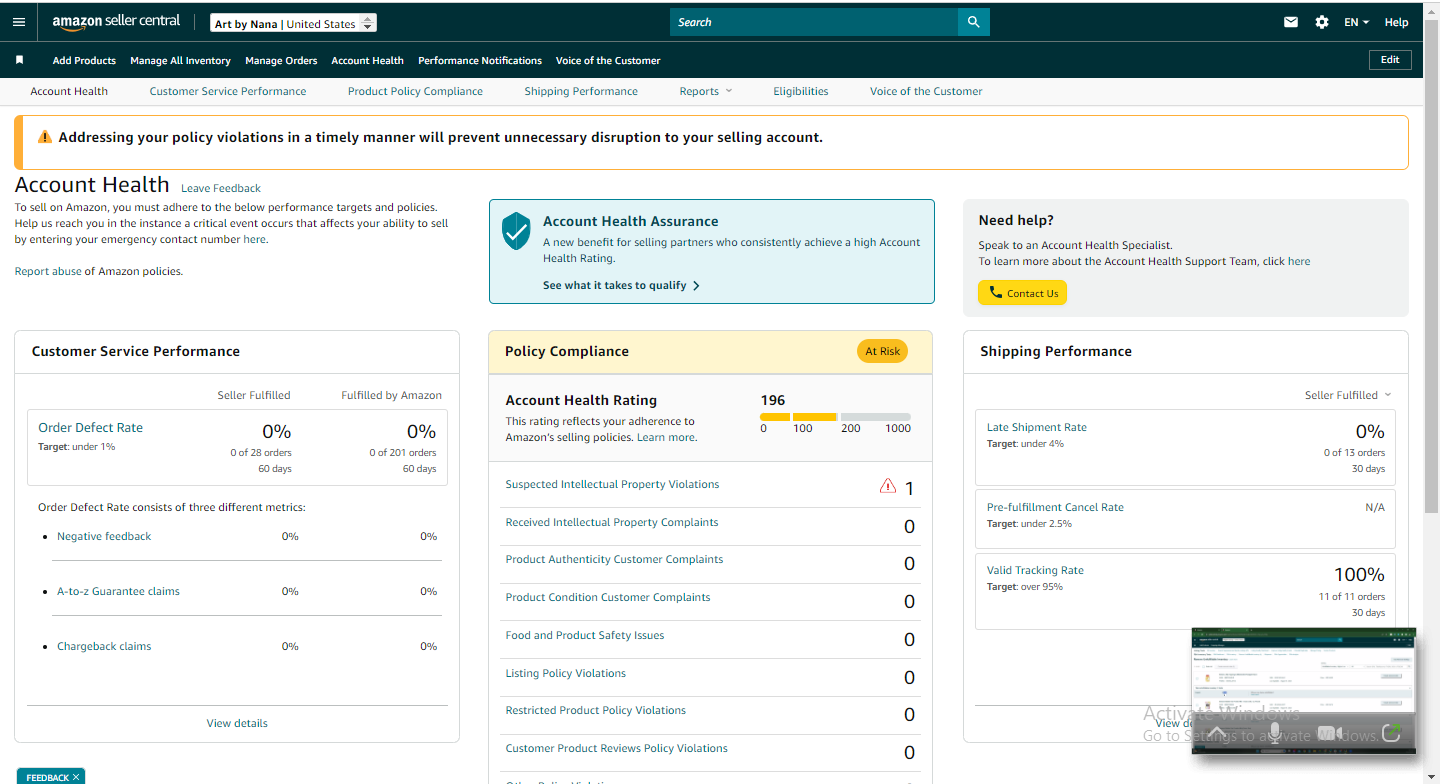Image resolution: width=1440 pixels, height=784 pixels.
Task: Click the Amazon Seller Central logo
Action: click(x=116, y=22)
